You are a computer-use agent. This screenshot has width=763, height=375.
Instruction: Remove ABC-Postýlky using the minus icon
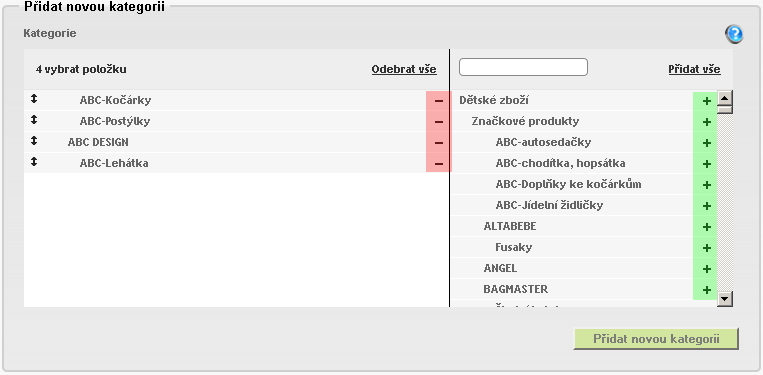[x=438, y=122]
